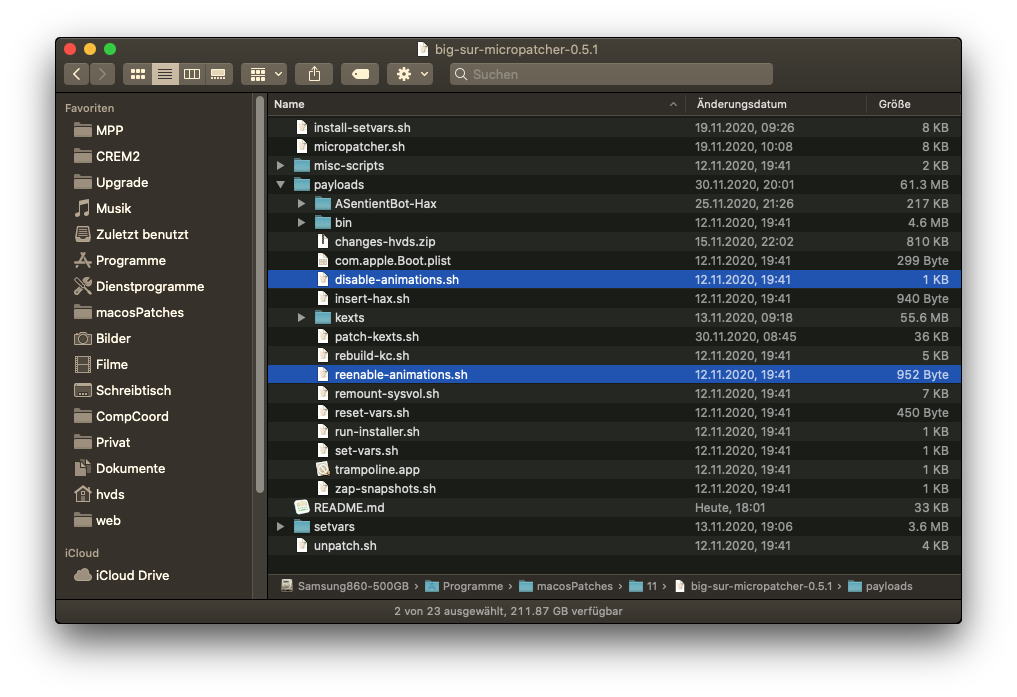The width and height of the screenshot is (1017, 697).
Task: Click the sidebar vertical scrollbar
Action: pyautogui.click(x=259, y=295)
